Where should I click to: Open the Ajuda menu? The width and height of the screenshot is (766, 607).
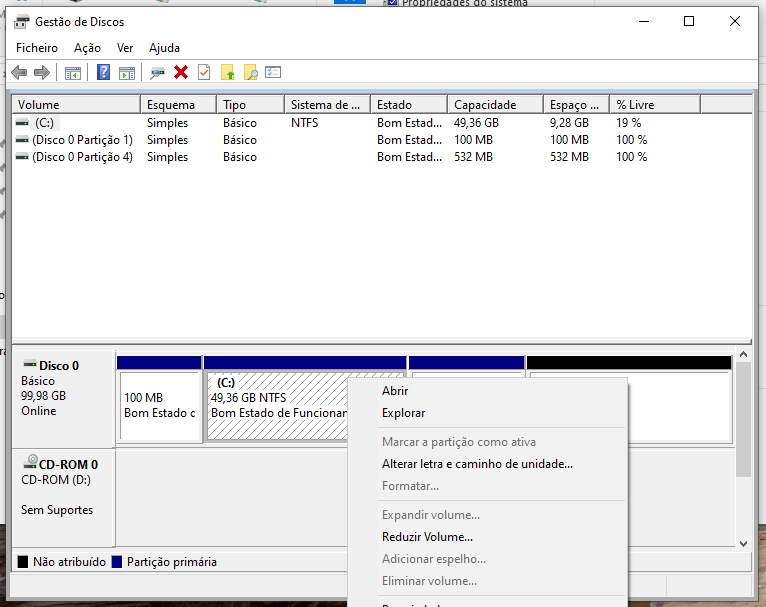(164, 48)
